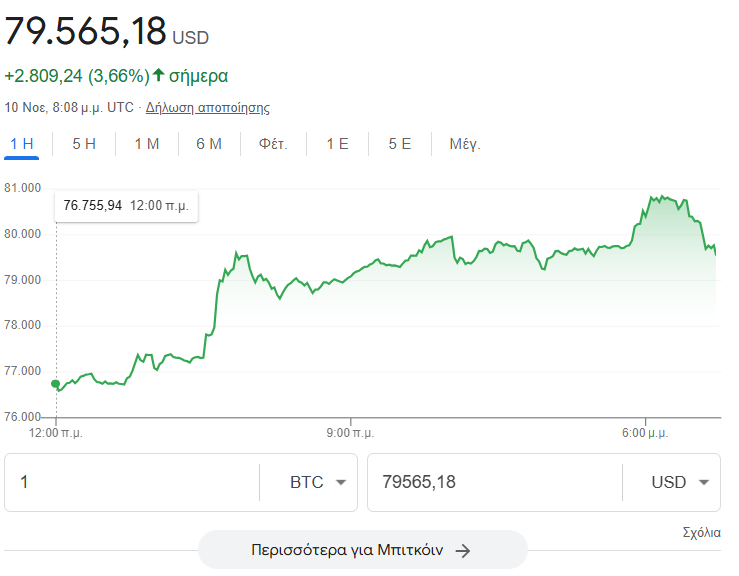Screen dimensions: 739x576
Task: Switch to the 5 Η chart tab
Action: tap(84, 144)
